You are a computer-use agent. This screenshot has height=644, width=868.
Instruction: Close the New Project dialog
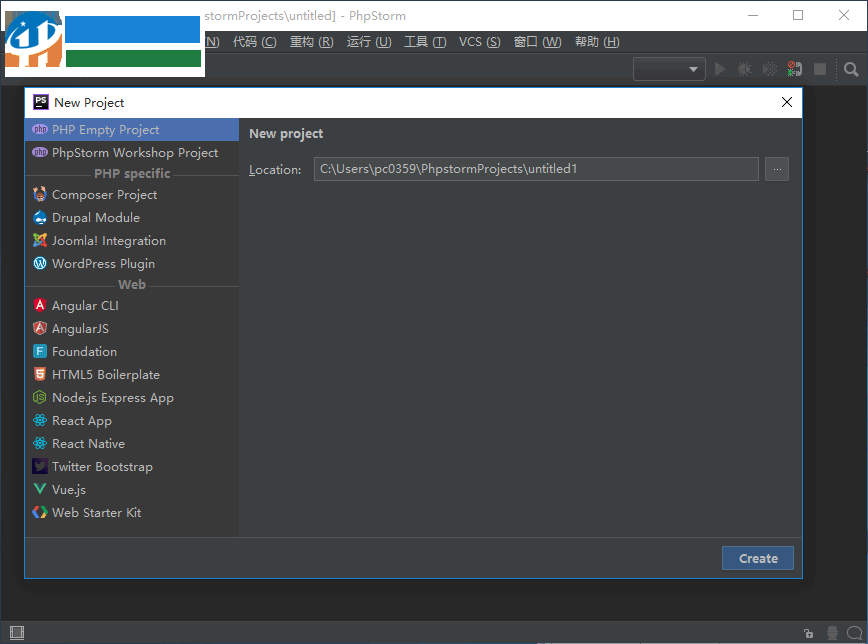[787, 102]
